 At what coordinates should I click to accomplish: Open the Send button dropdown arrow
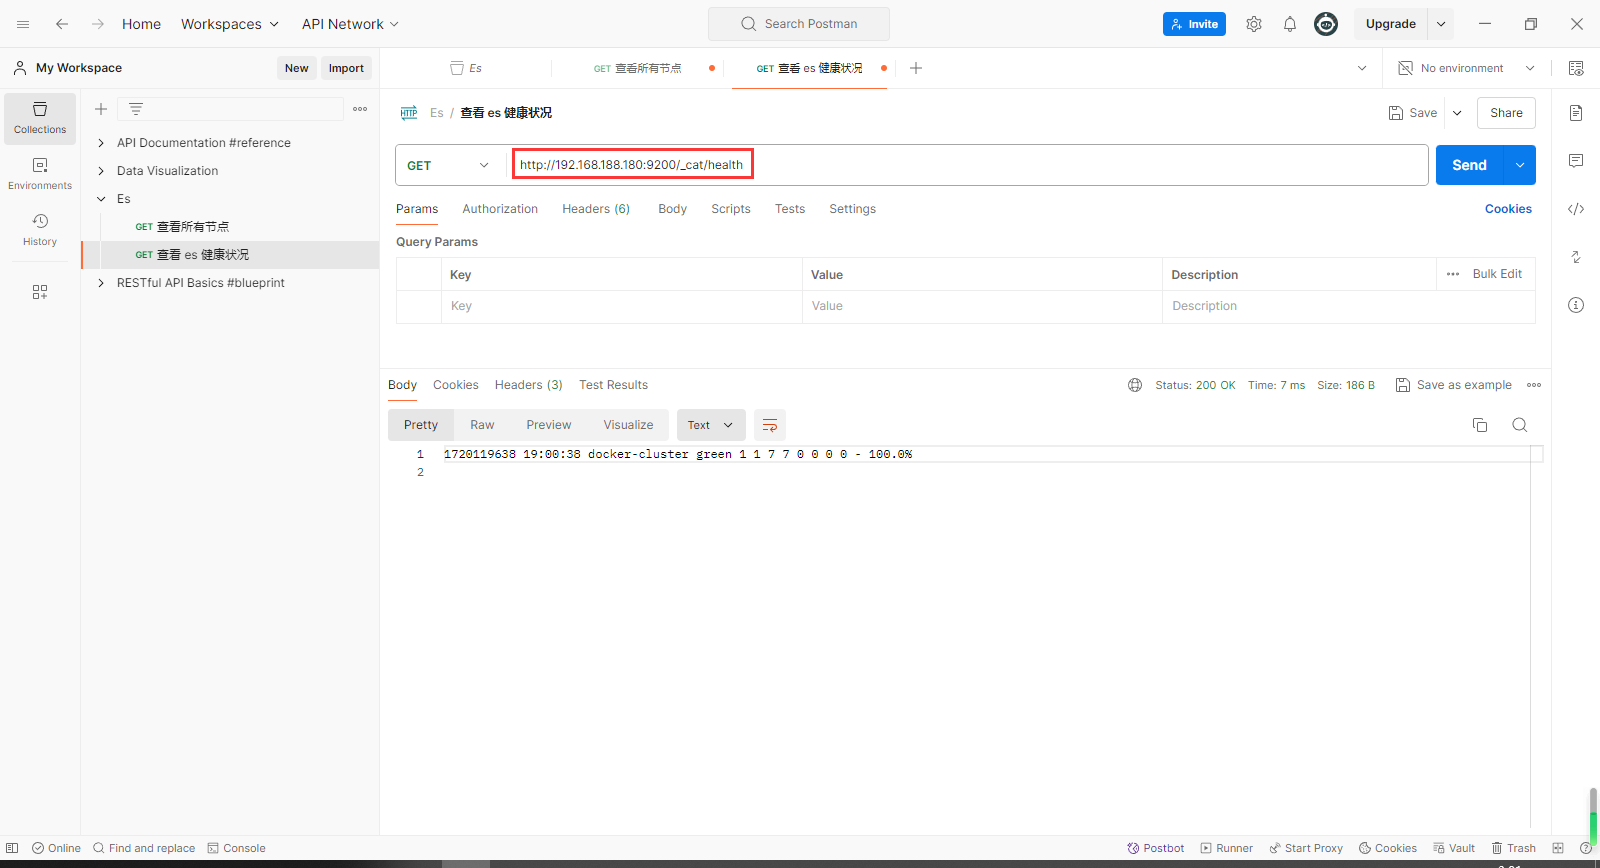point(1520,165)
